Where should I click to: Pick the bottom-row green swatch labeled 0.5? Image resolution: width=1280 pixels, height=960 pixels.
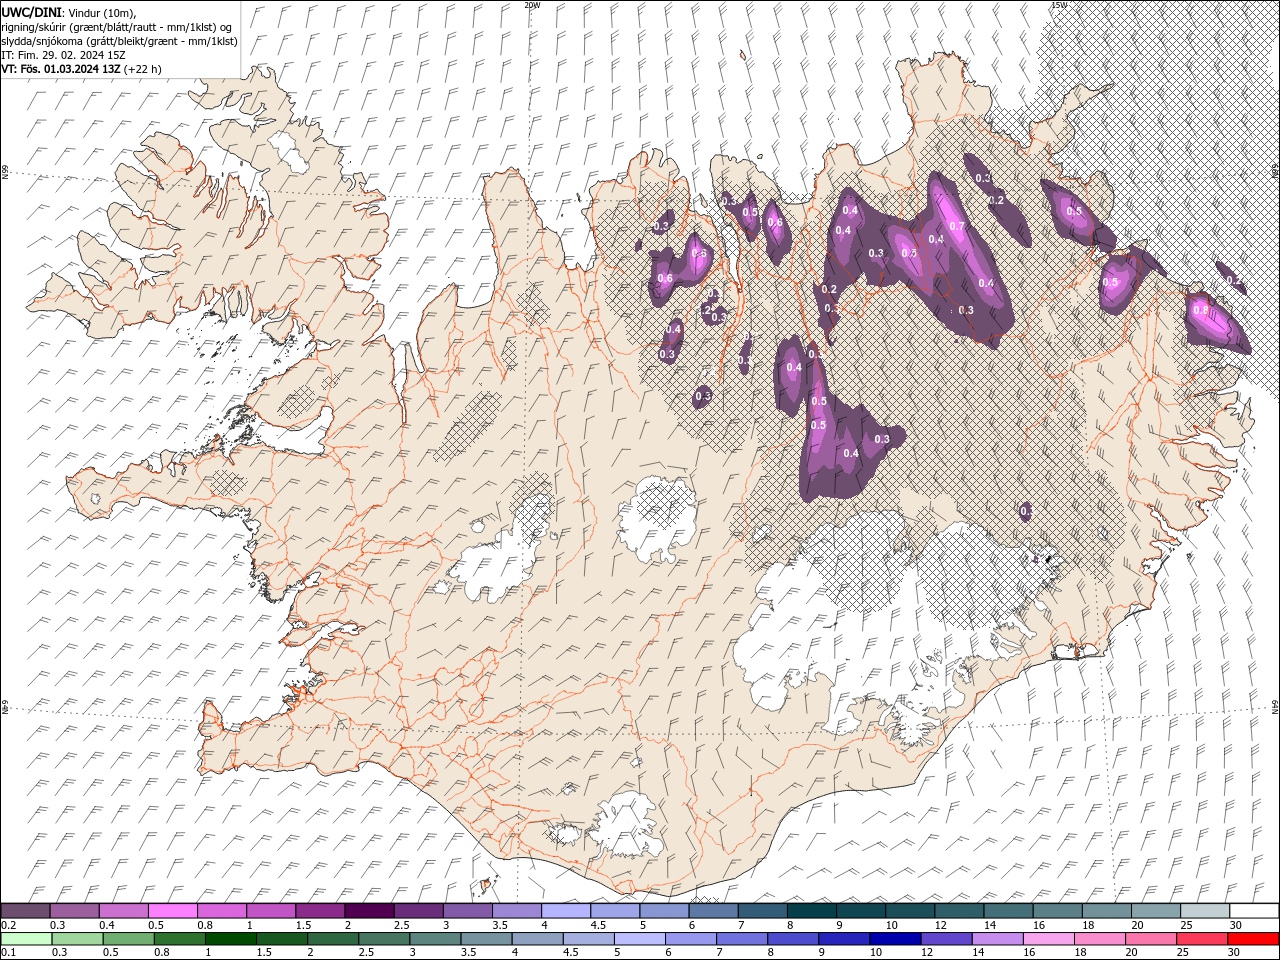129,939
